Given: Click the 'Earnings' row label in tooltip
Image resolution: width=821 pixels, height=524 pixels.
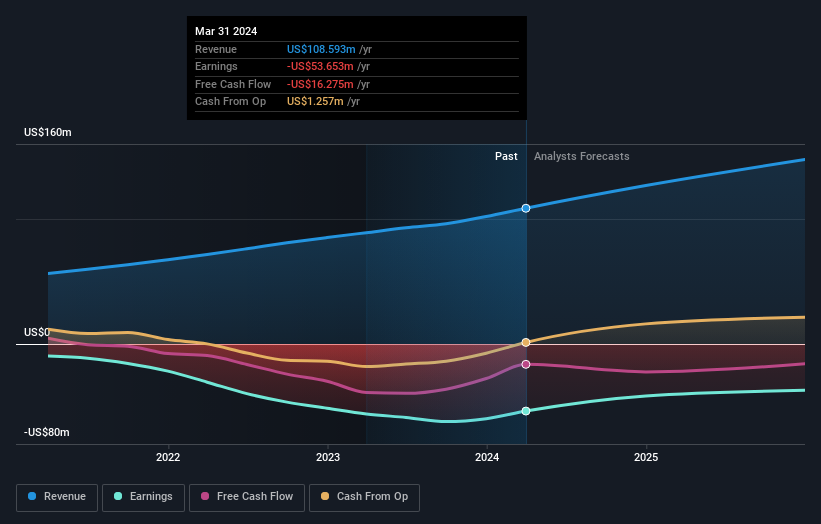Looking at the screenshot, I should pyautogui.click(x=216, y=66).
